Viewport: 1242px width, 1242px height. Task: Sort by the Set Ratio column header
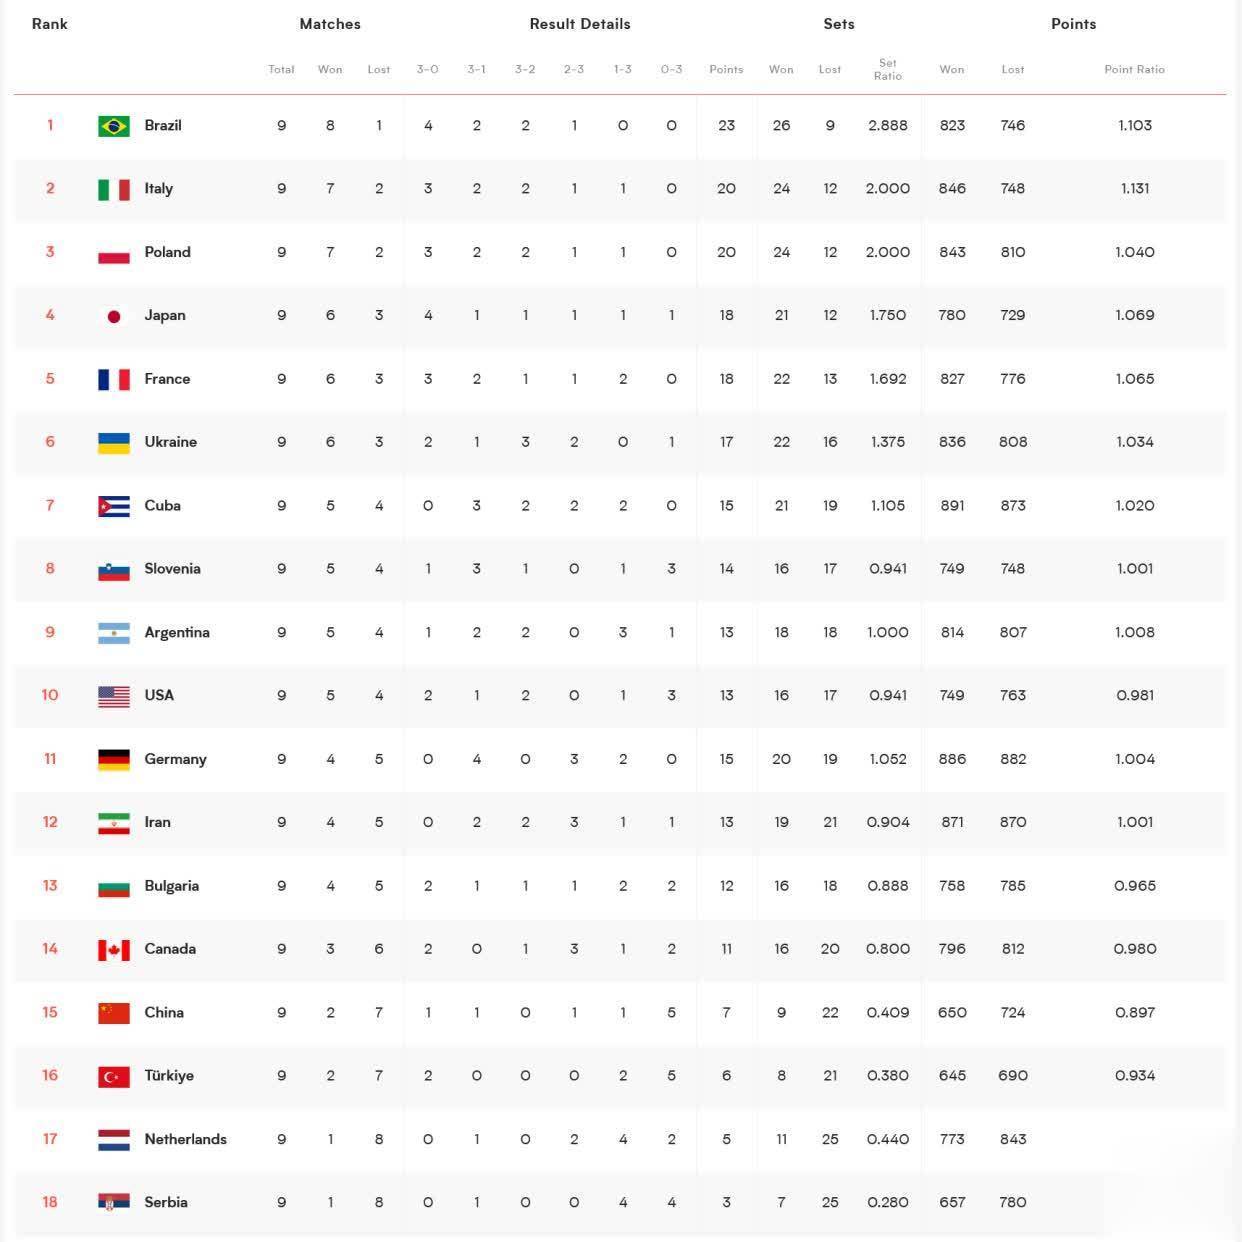[x=887, y=69]
